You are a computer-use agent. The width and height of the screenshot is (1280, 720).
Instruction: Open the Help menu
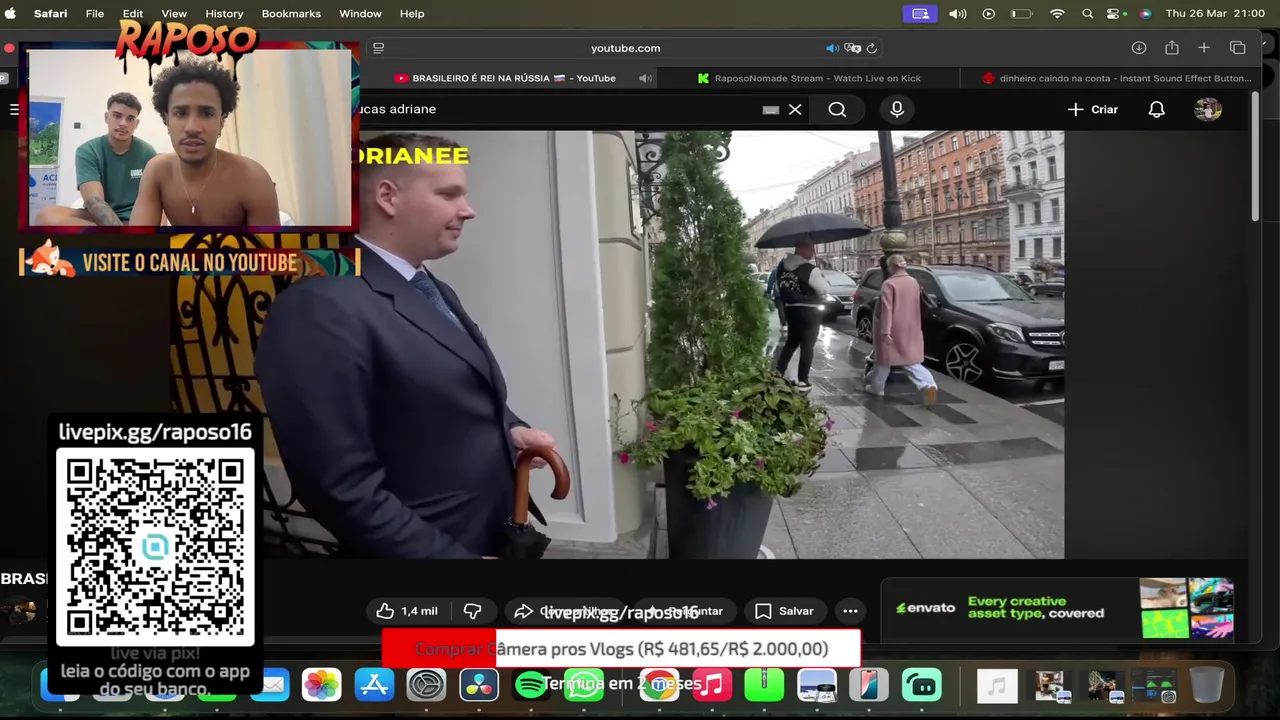tap(412, 14)
